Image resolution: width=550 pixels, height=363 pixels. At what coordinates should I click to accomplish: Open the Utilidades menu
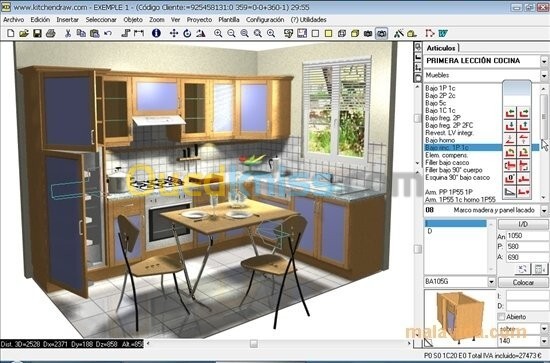[308, 20]
